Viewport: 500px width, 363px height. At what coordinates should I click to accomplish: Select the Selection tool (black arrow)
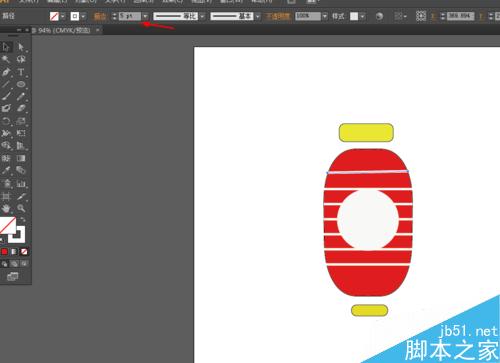pyautogui.click(x=6, y=47)
